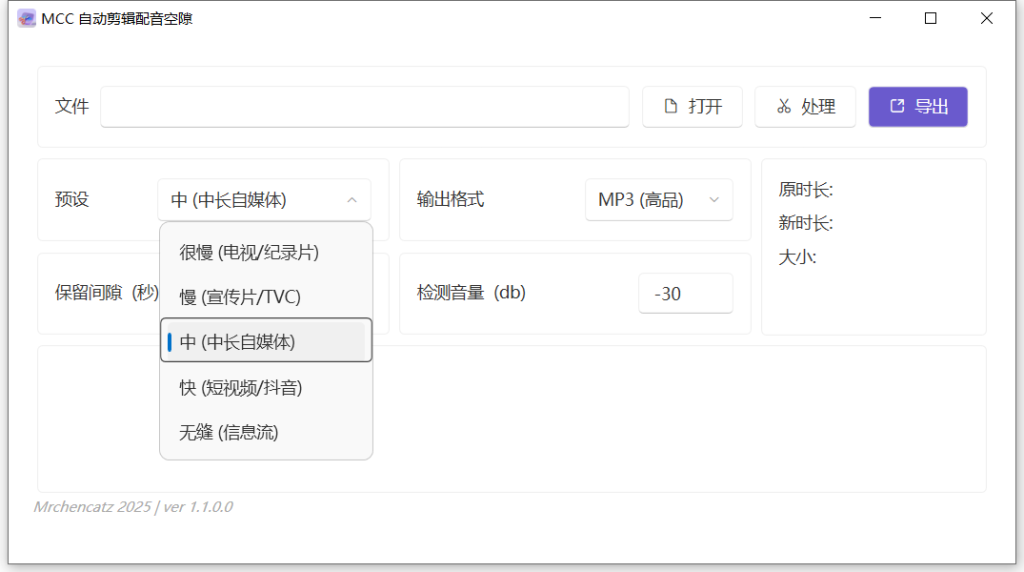This screenshot has width=1024, height=572.
Task: Click the MCC app icon in title bar
Action: tap(27, 18)
